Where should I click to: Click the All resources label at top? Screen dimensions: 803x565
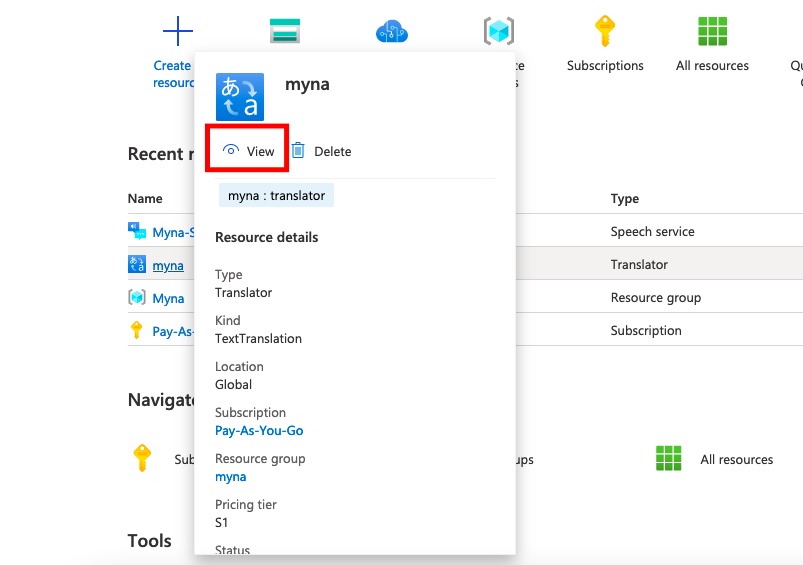click(x=712, y=66)
